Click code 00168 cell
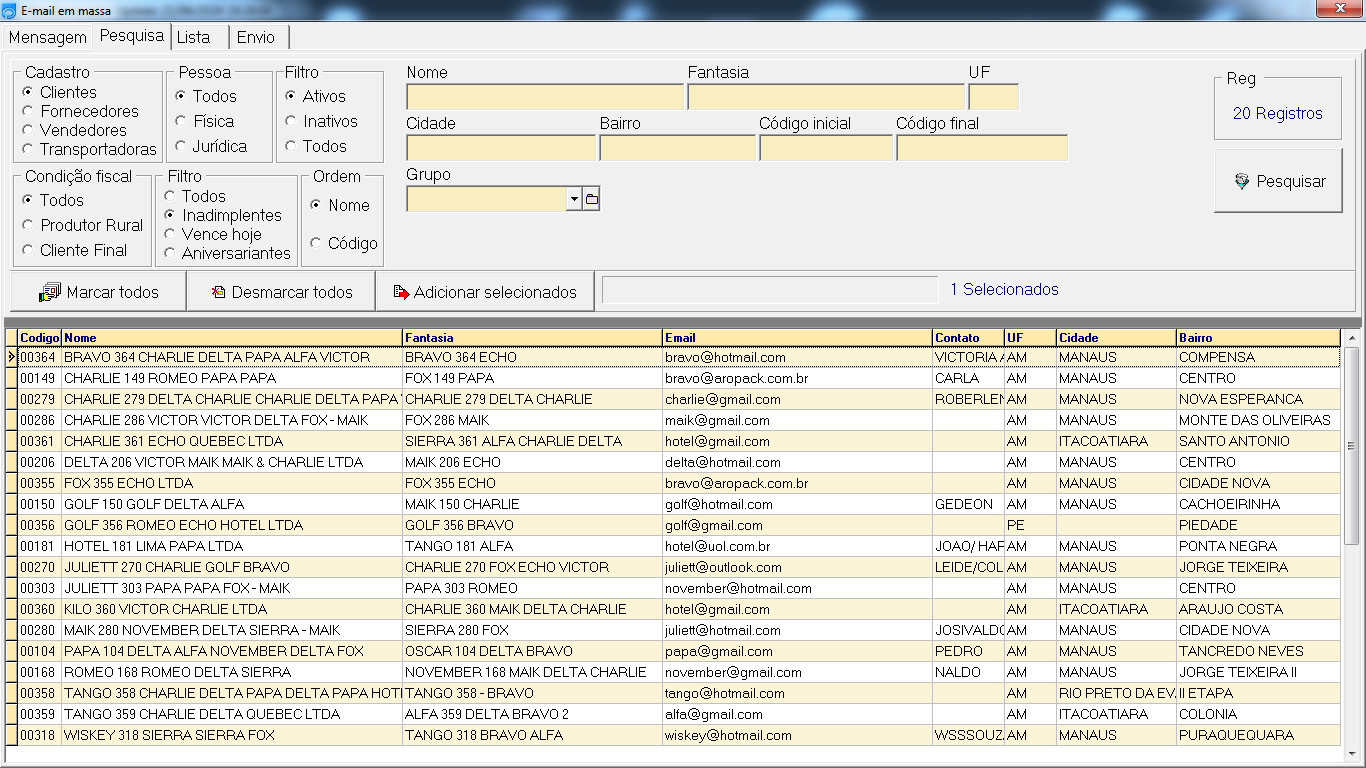Image resolution: width=1366 pixels, height=768 pixels. tap(40, 672)
